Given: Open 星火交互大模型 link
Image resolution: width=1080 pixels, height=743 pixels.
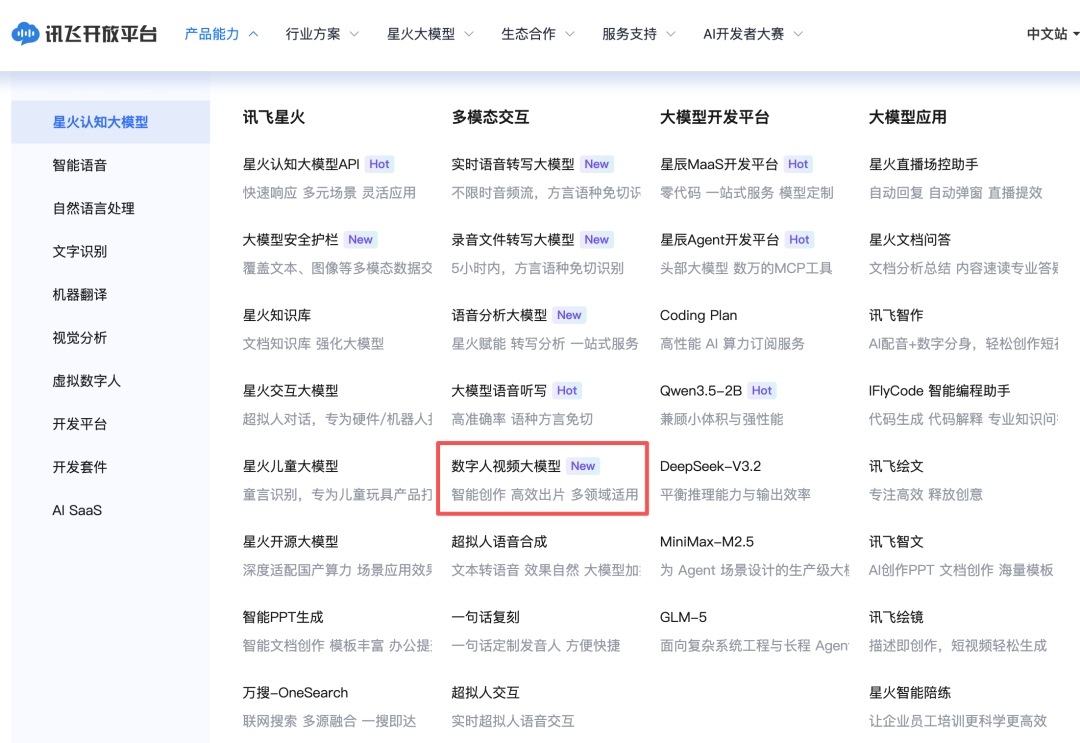Looking at the screenshot, I should point(290,390).
